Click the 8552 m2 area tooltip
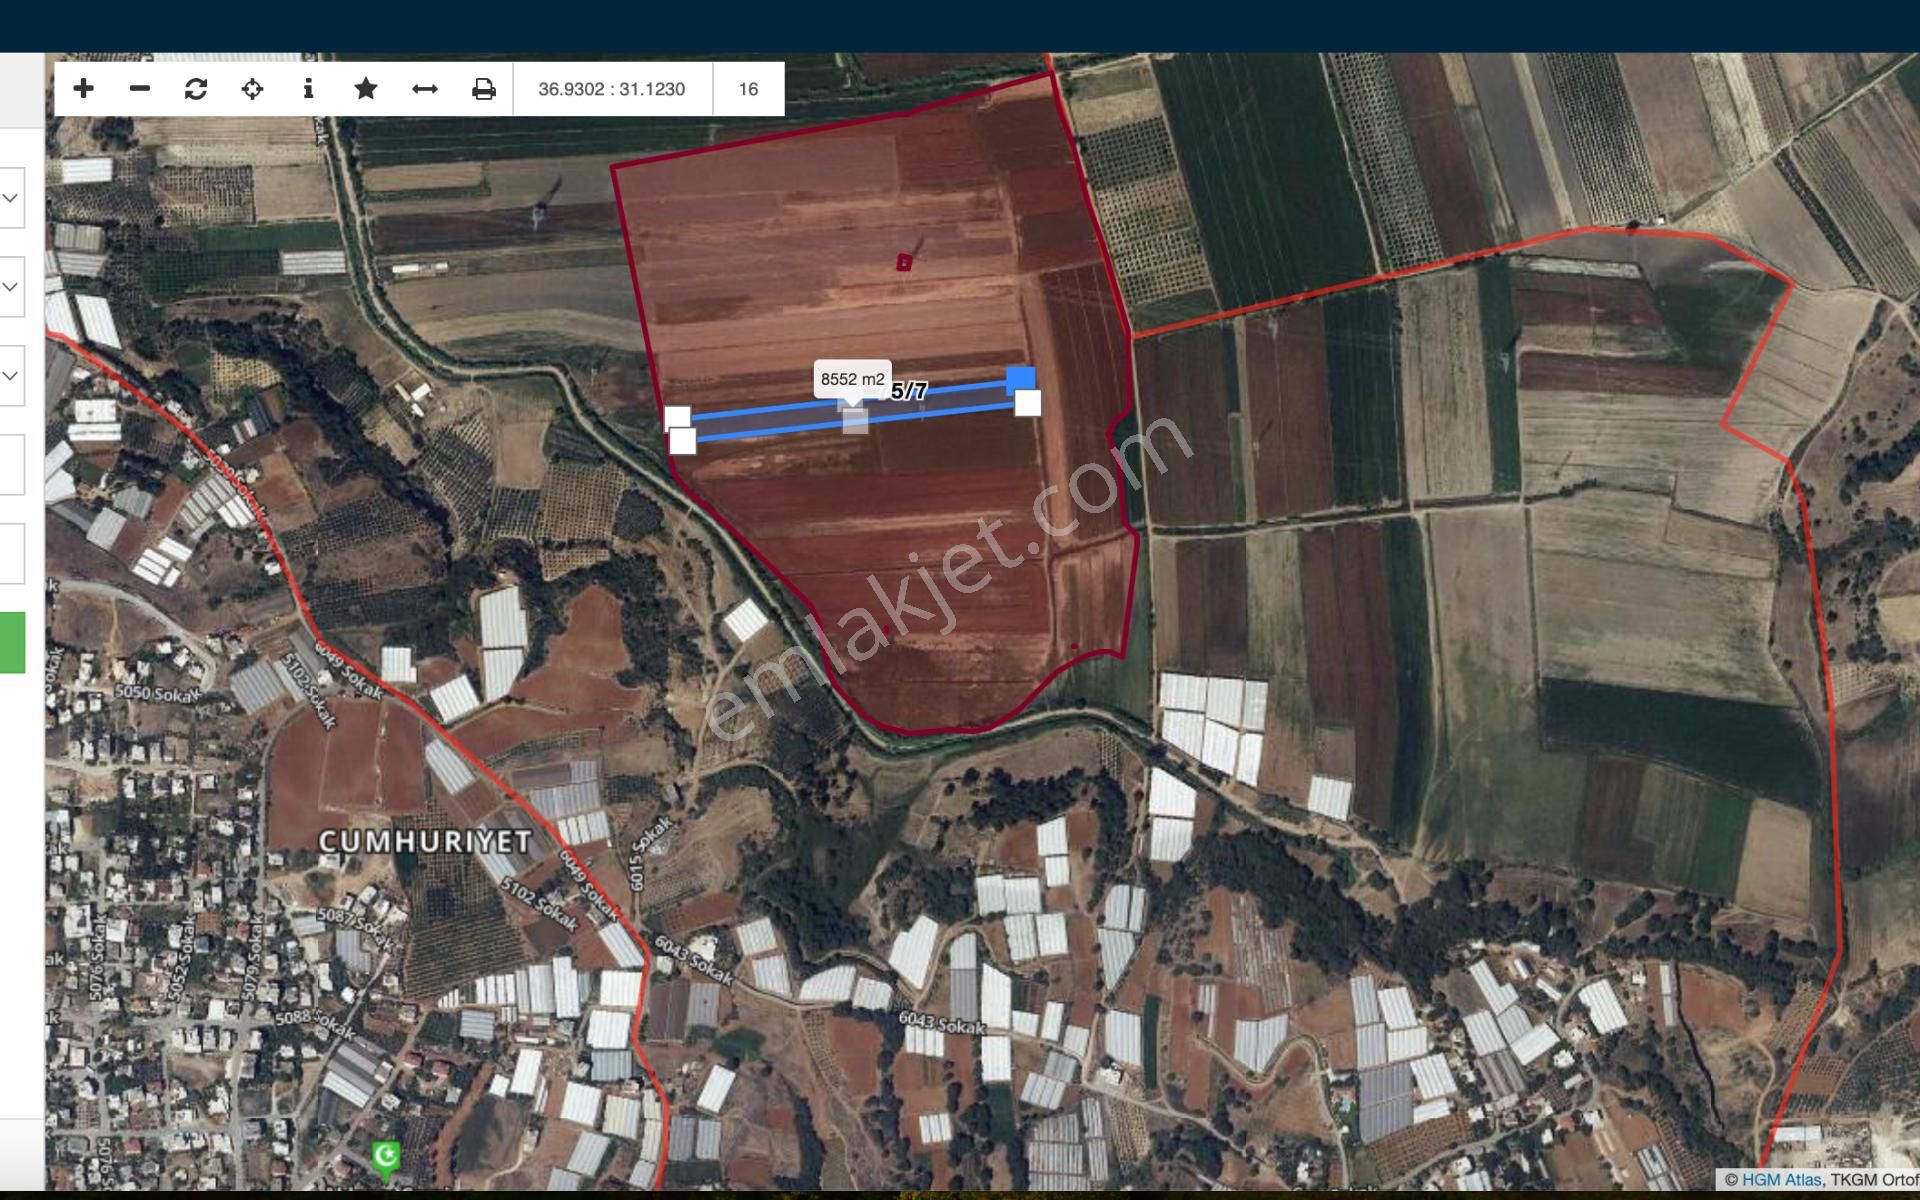This screenshot has width=1920, height=1200. tap(852, 380)
